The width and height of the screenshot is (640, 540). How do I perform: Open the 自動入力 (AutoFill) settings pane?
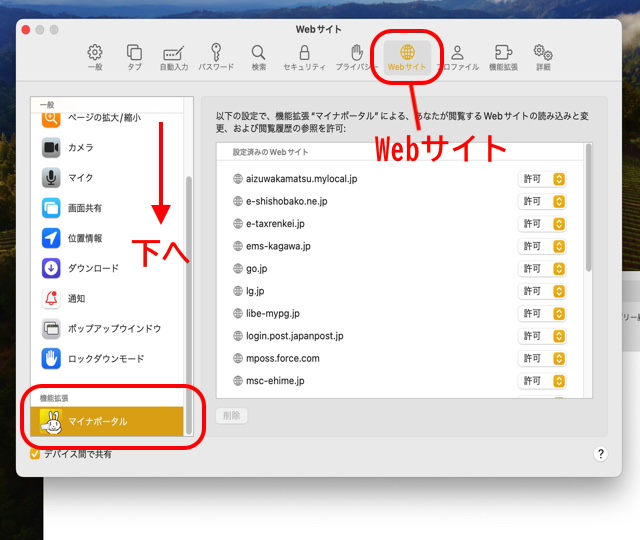click(174, 57)
